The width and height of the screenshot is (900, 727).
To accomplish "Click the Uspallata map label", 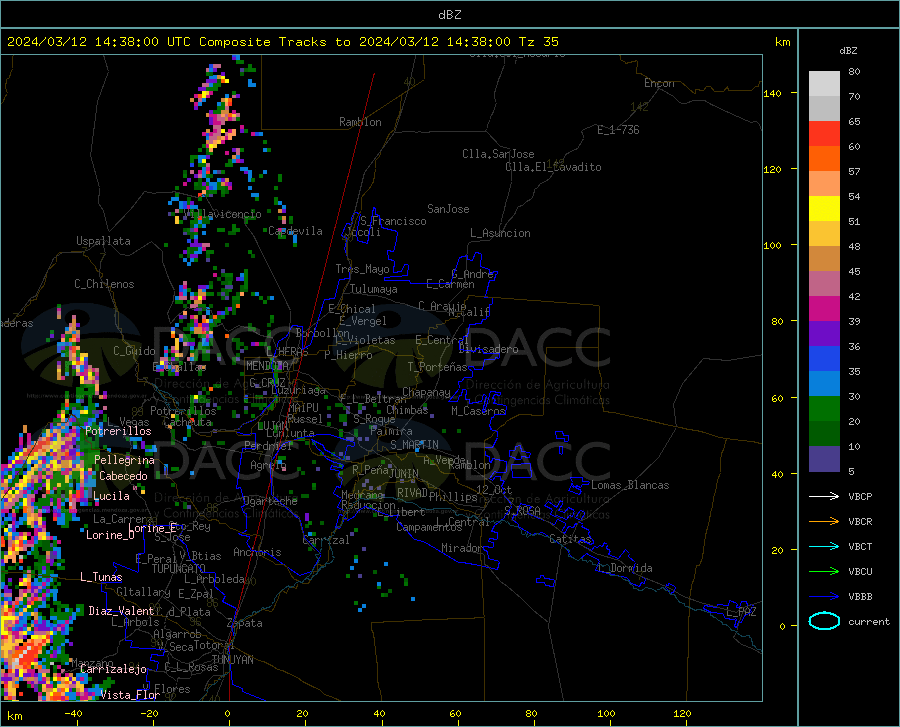I will click(103, 241).
